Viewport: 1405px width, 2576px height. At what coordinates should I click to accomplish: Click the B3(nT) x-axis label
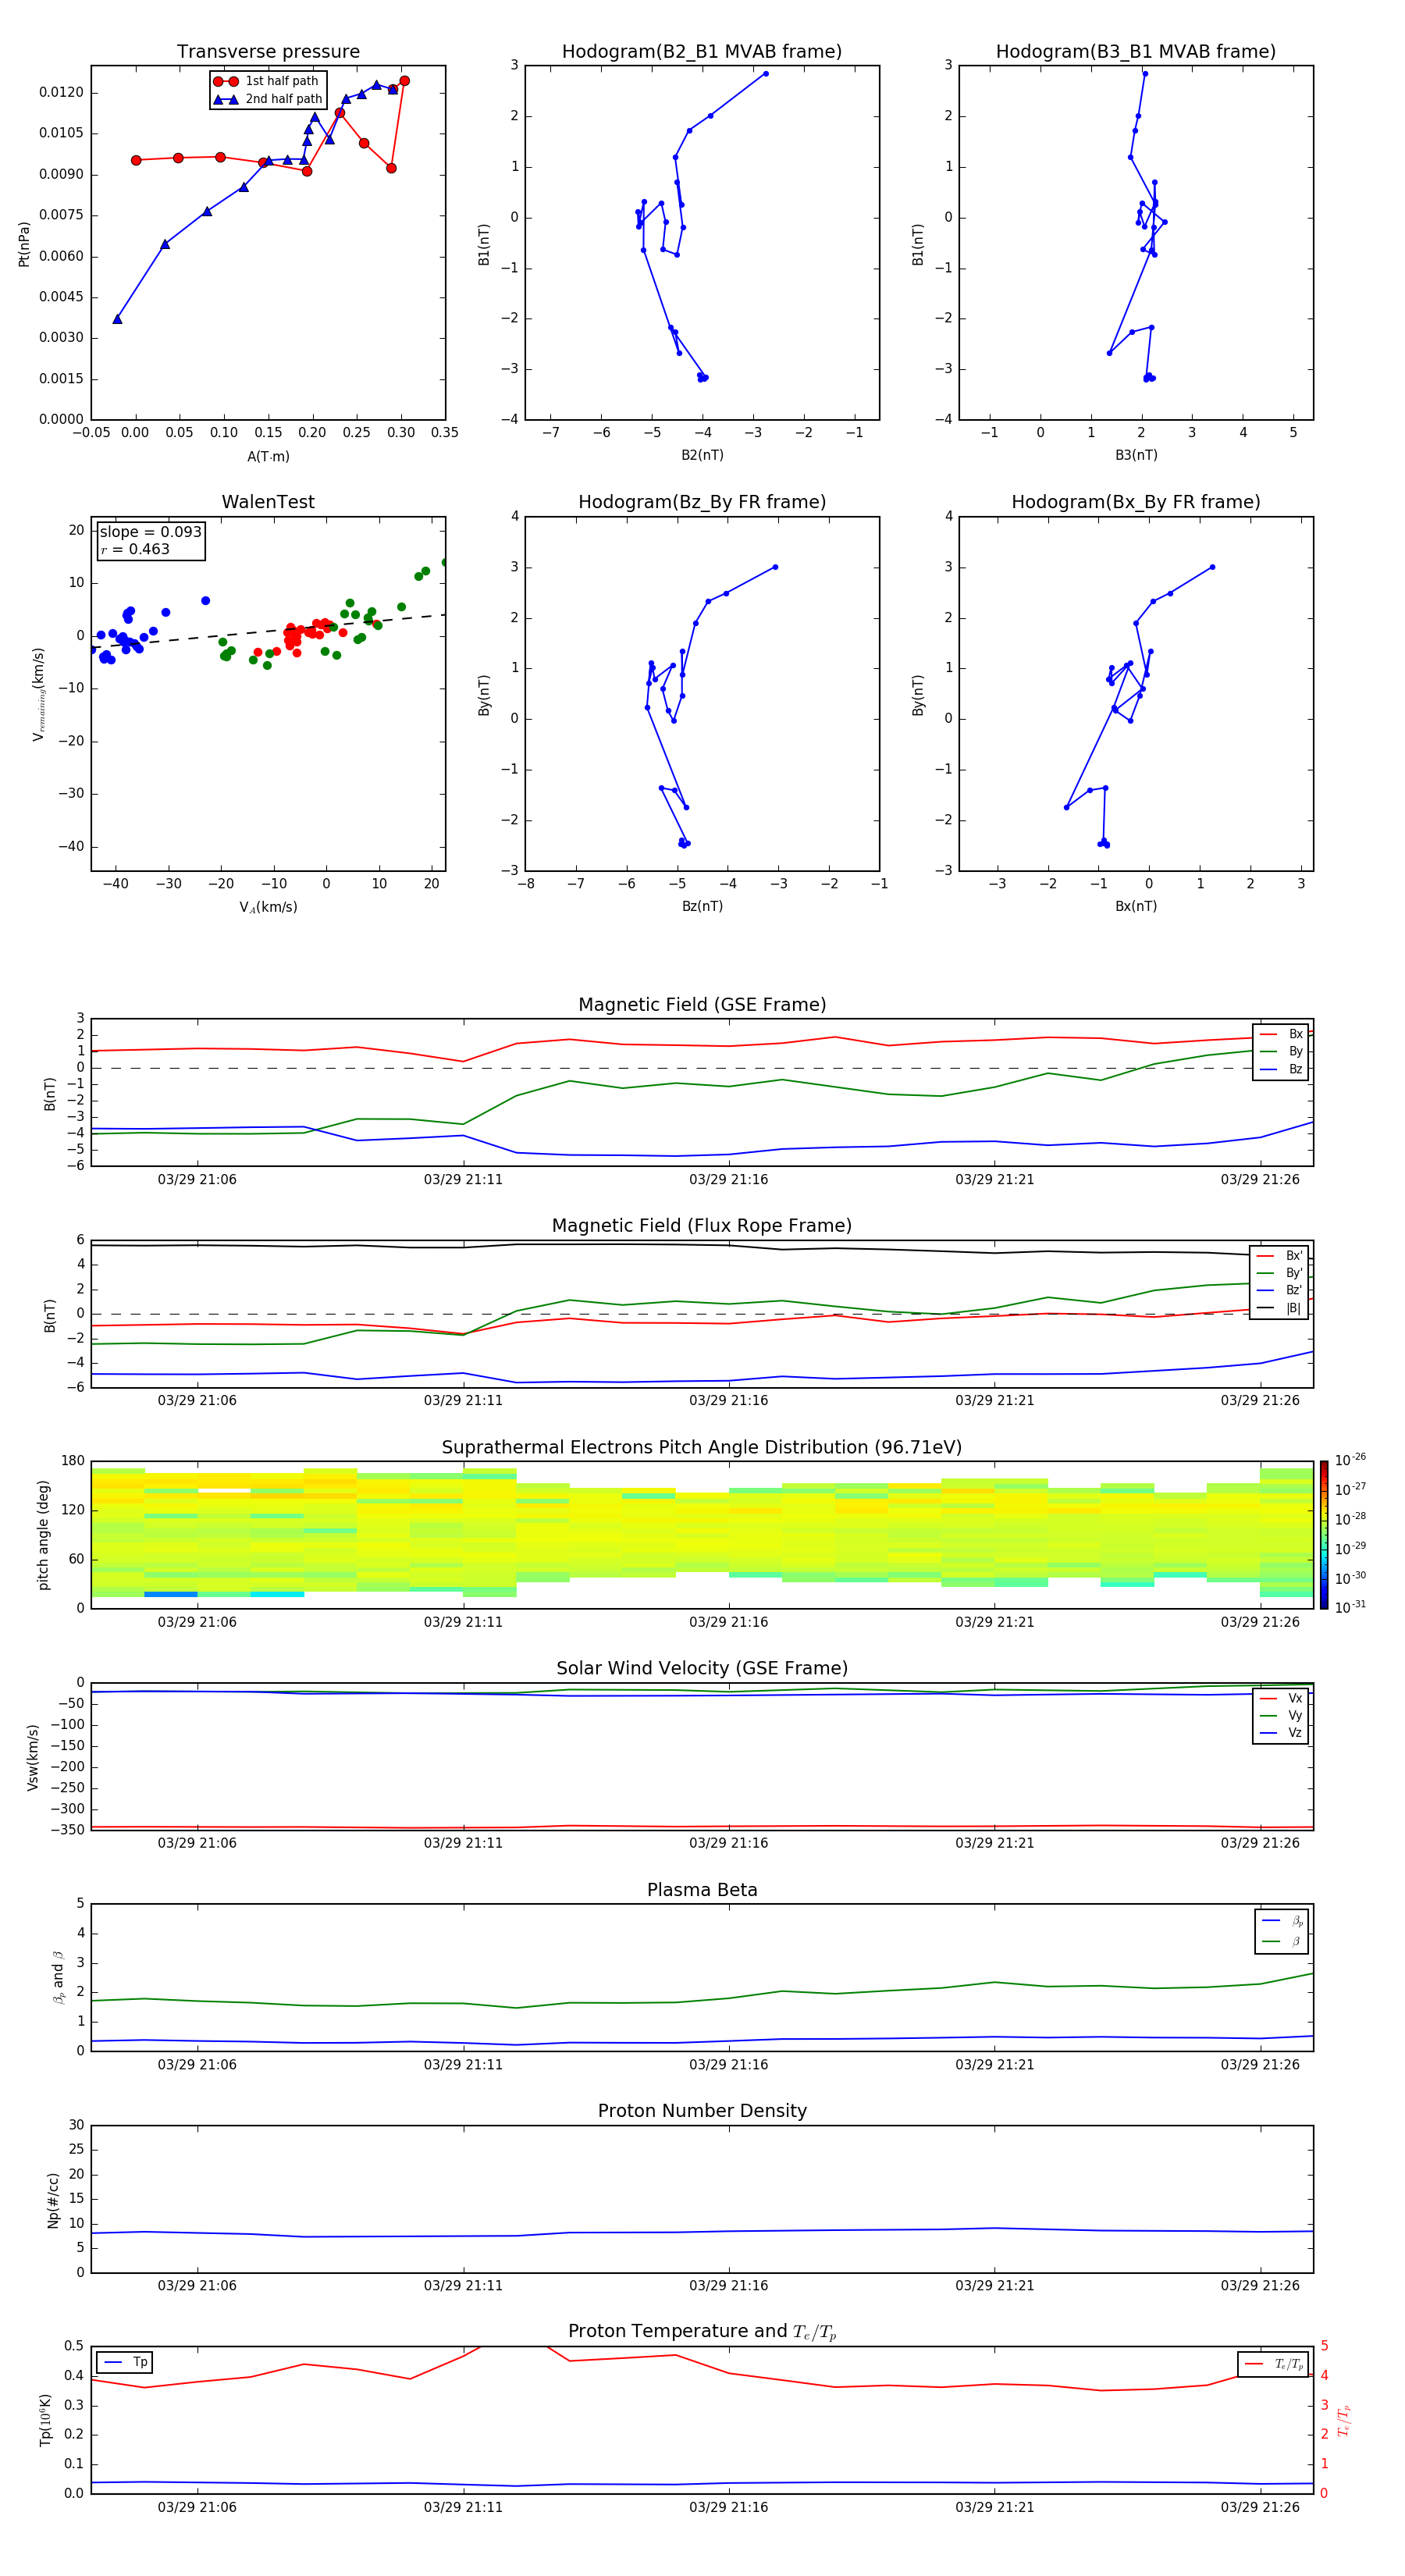[x=1136, y=456]
